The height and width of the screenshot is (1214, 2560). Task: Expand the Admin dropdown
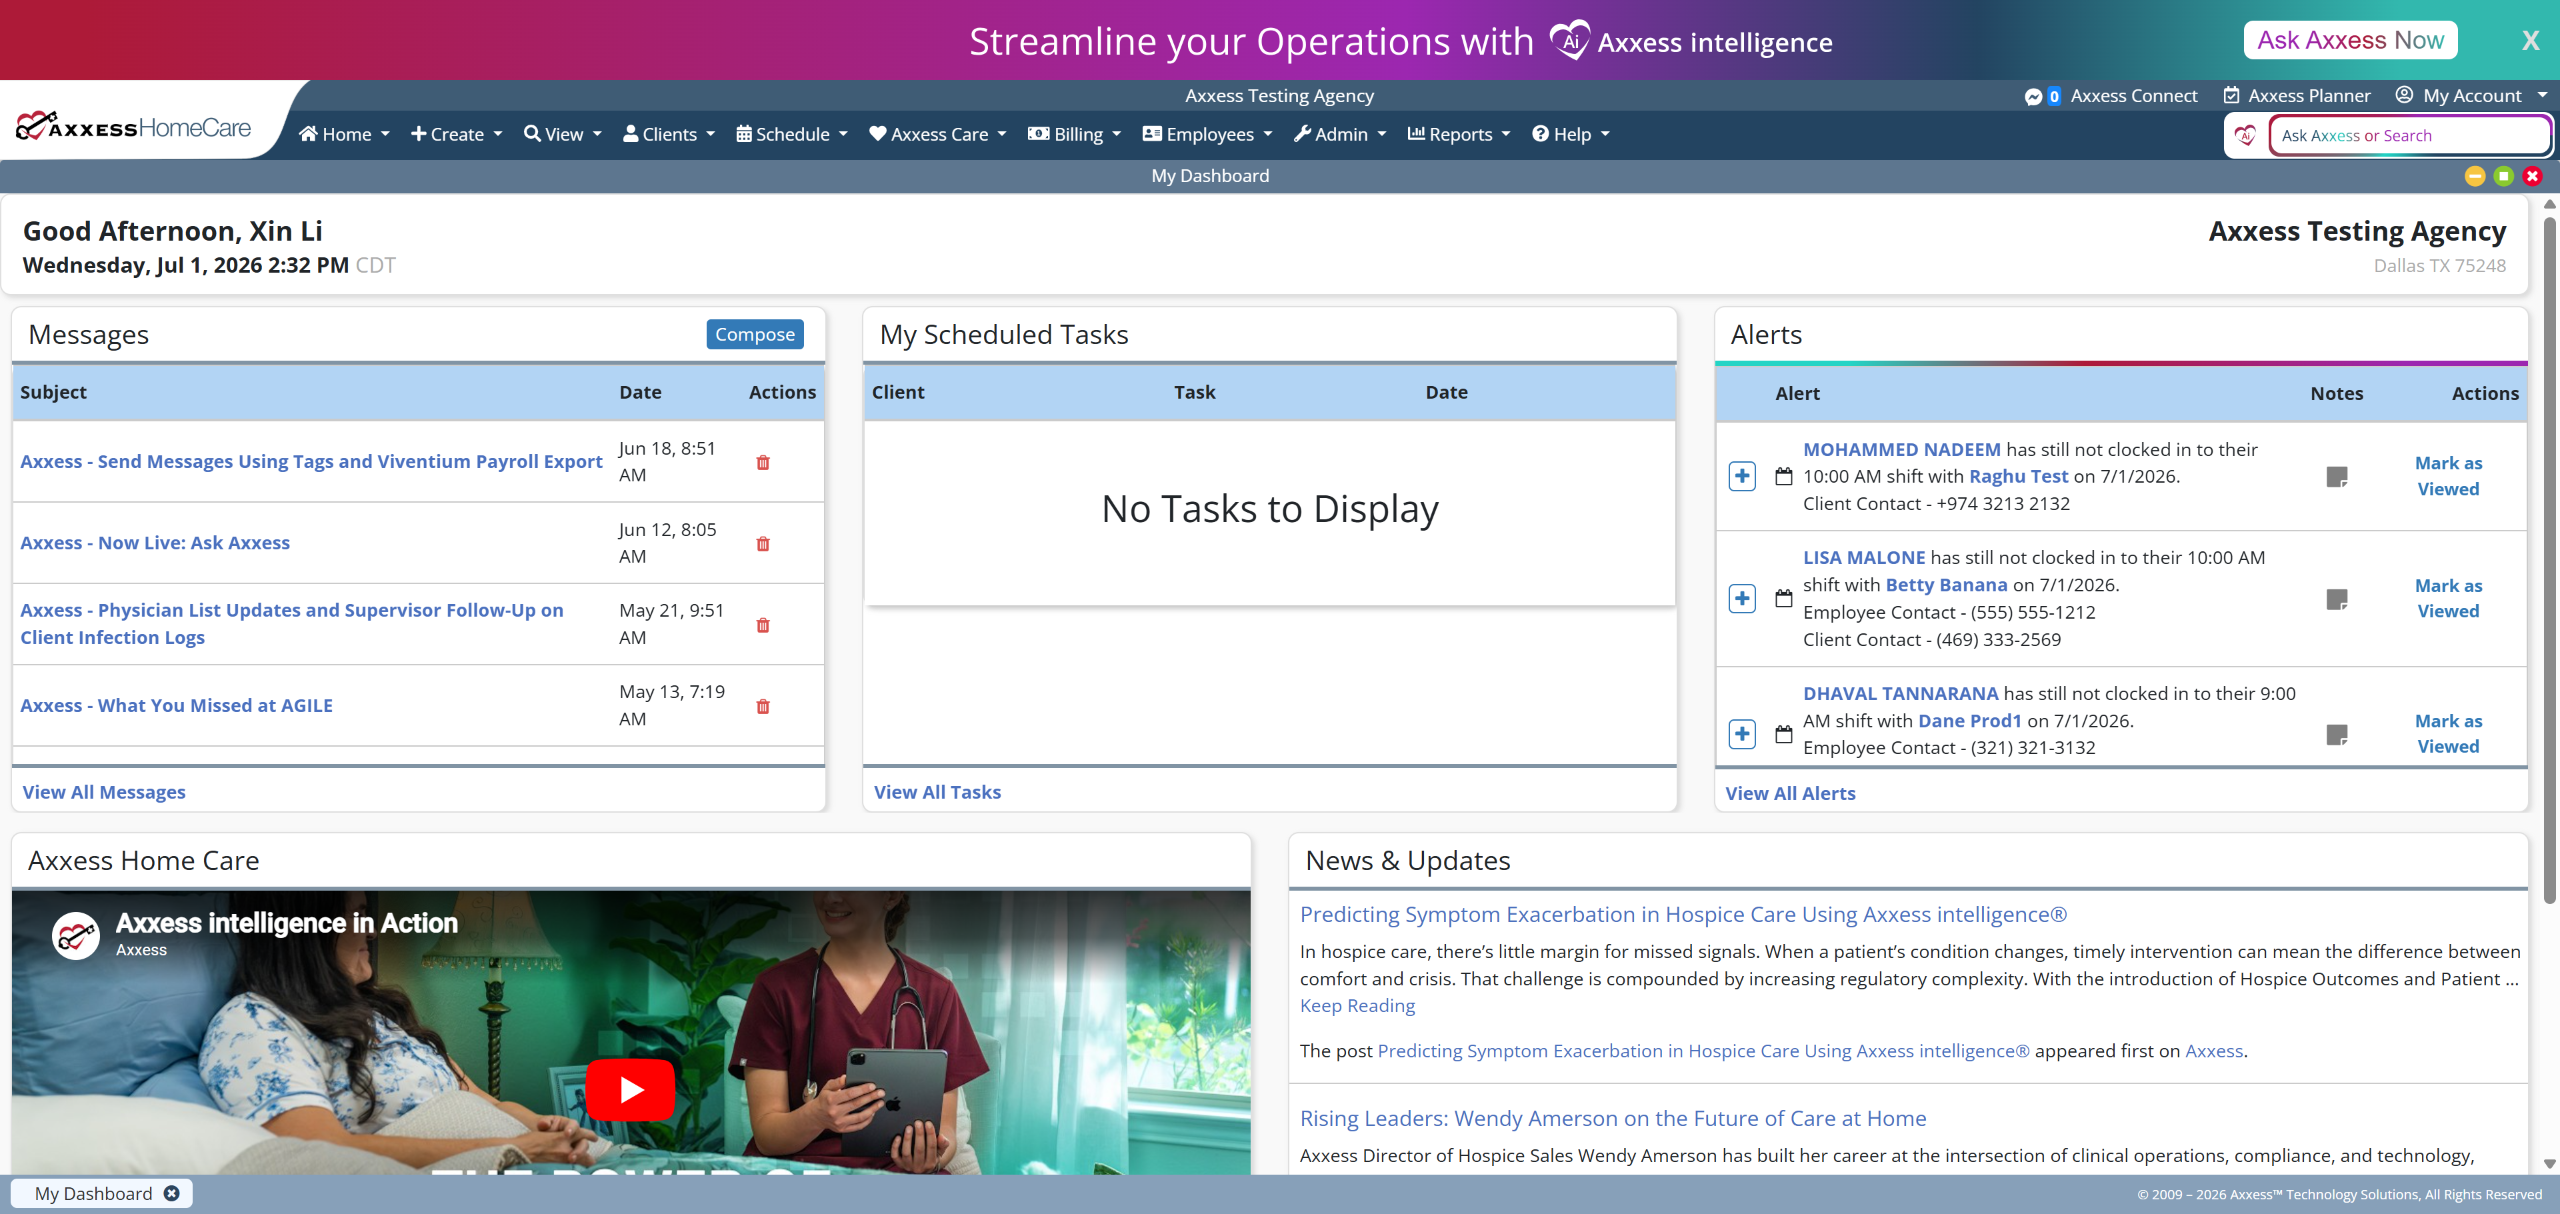click(1340, 134)
